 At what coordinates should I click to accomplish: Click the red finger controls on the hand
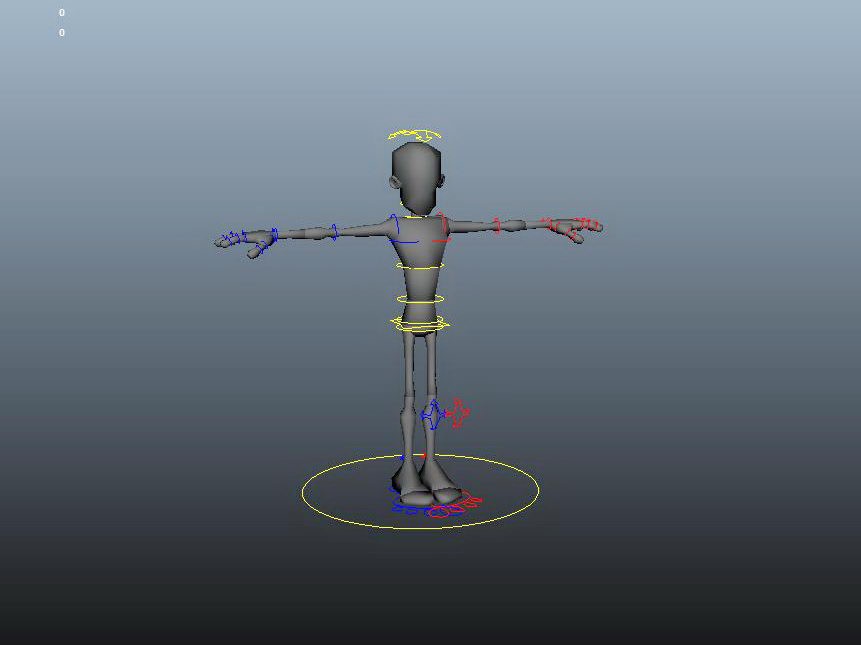point(581,226)
